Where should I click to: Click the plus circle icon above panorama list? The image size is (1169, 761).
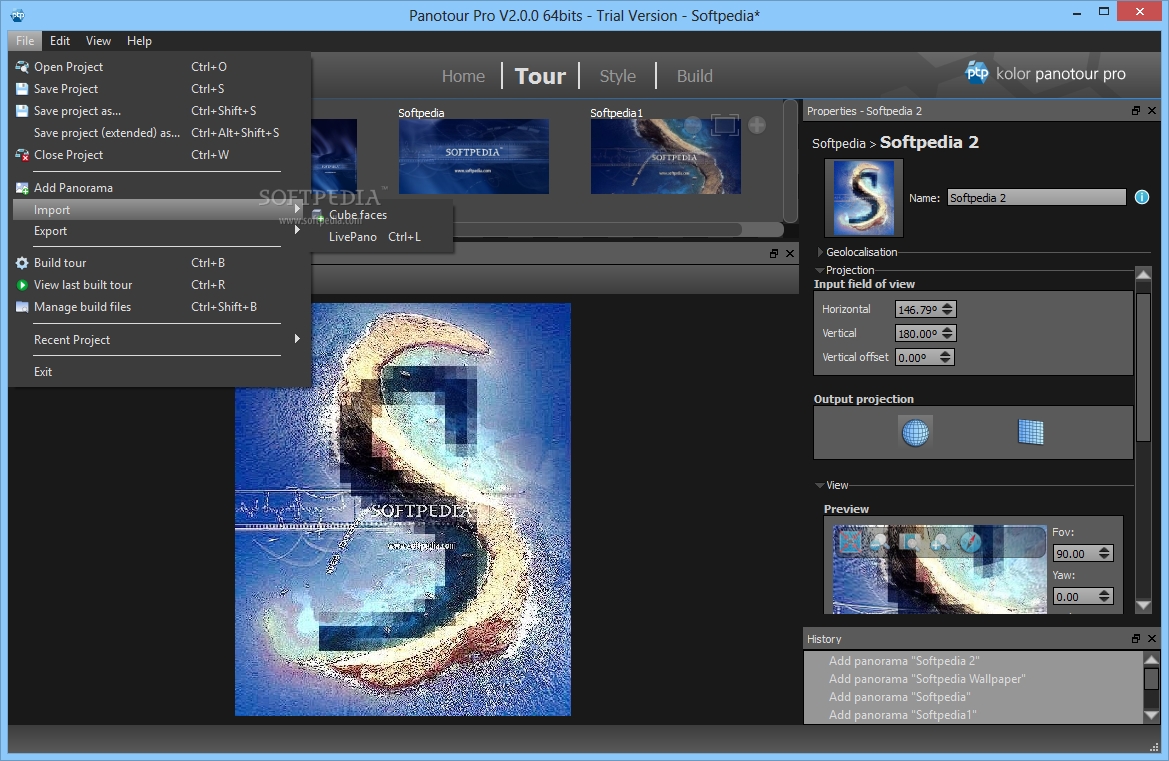coord(757,125)
